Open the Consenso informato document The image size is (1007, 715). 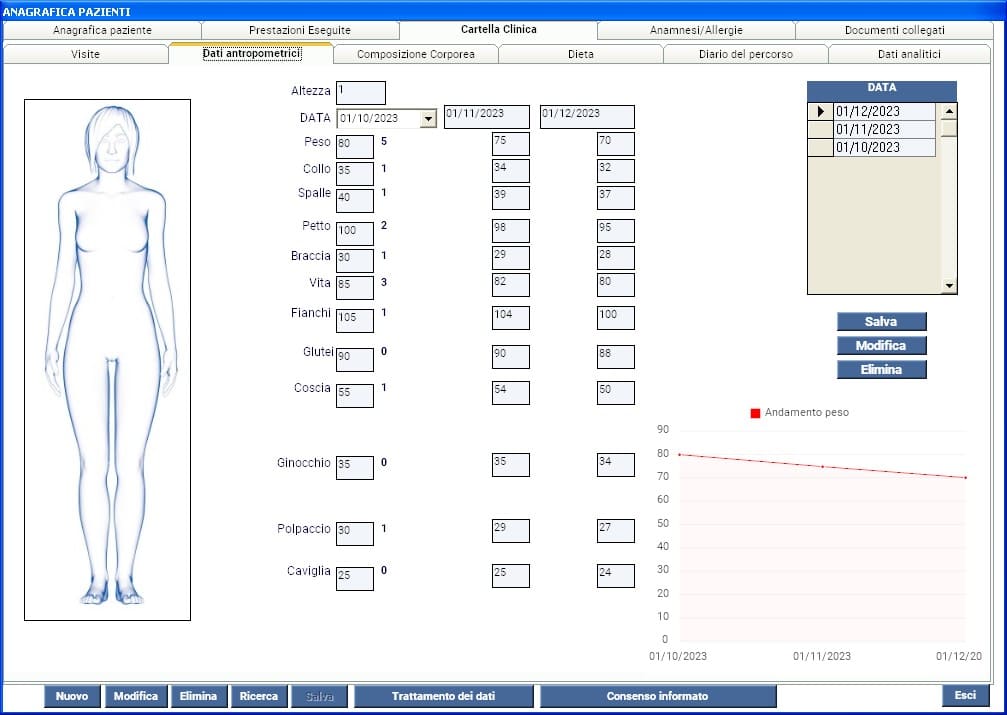point(658,696)
